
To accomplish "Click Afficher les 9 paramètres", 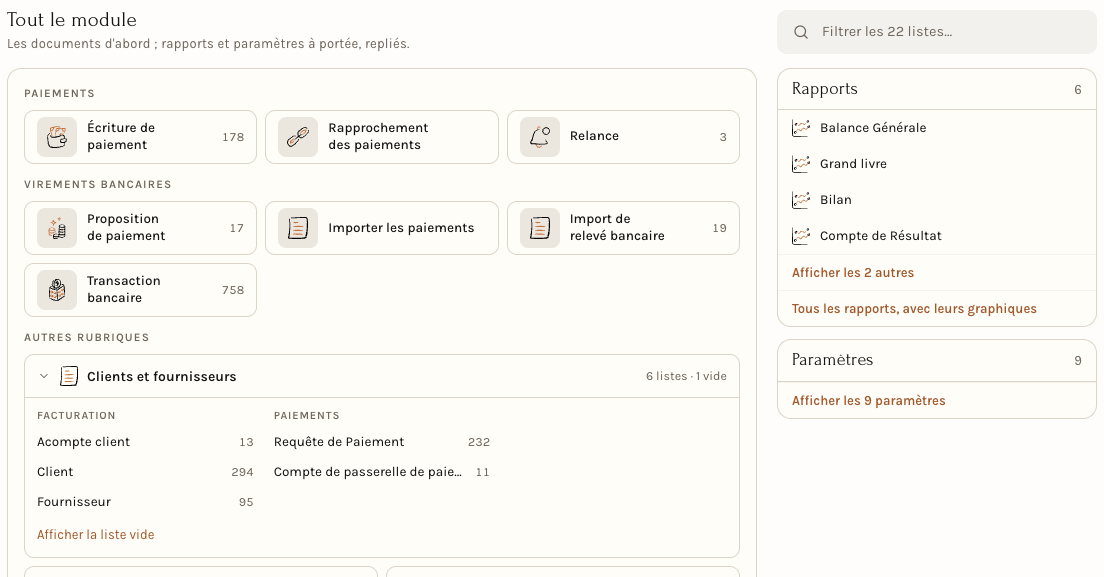I will pos(868,400).
